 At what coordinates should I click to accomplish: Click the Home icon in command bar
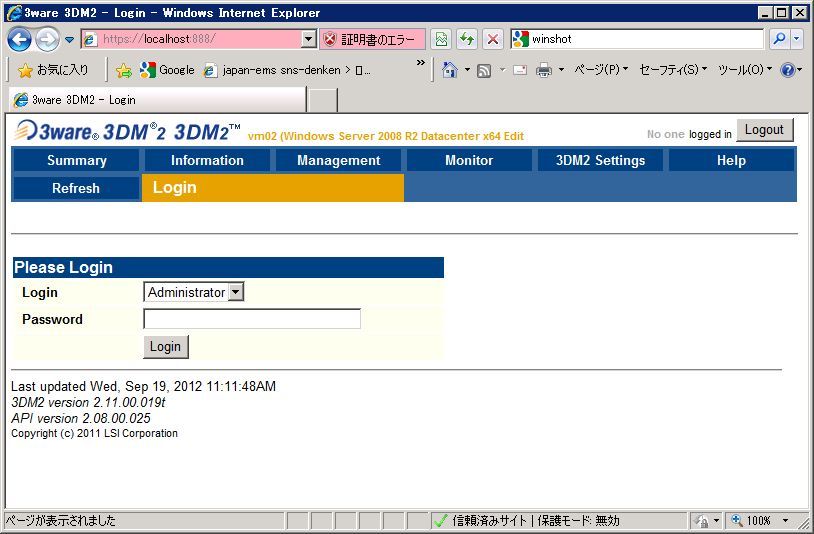pos(450,70)
